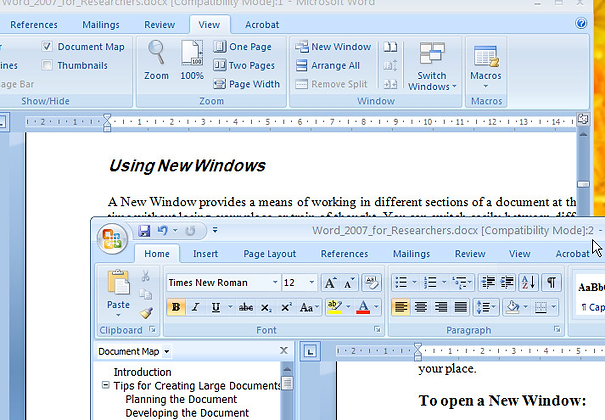The image size is (605, 420).
Task: Select Introduction in Document Map
Action: tap(142, 372)
